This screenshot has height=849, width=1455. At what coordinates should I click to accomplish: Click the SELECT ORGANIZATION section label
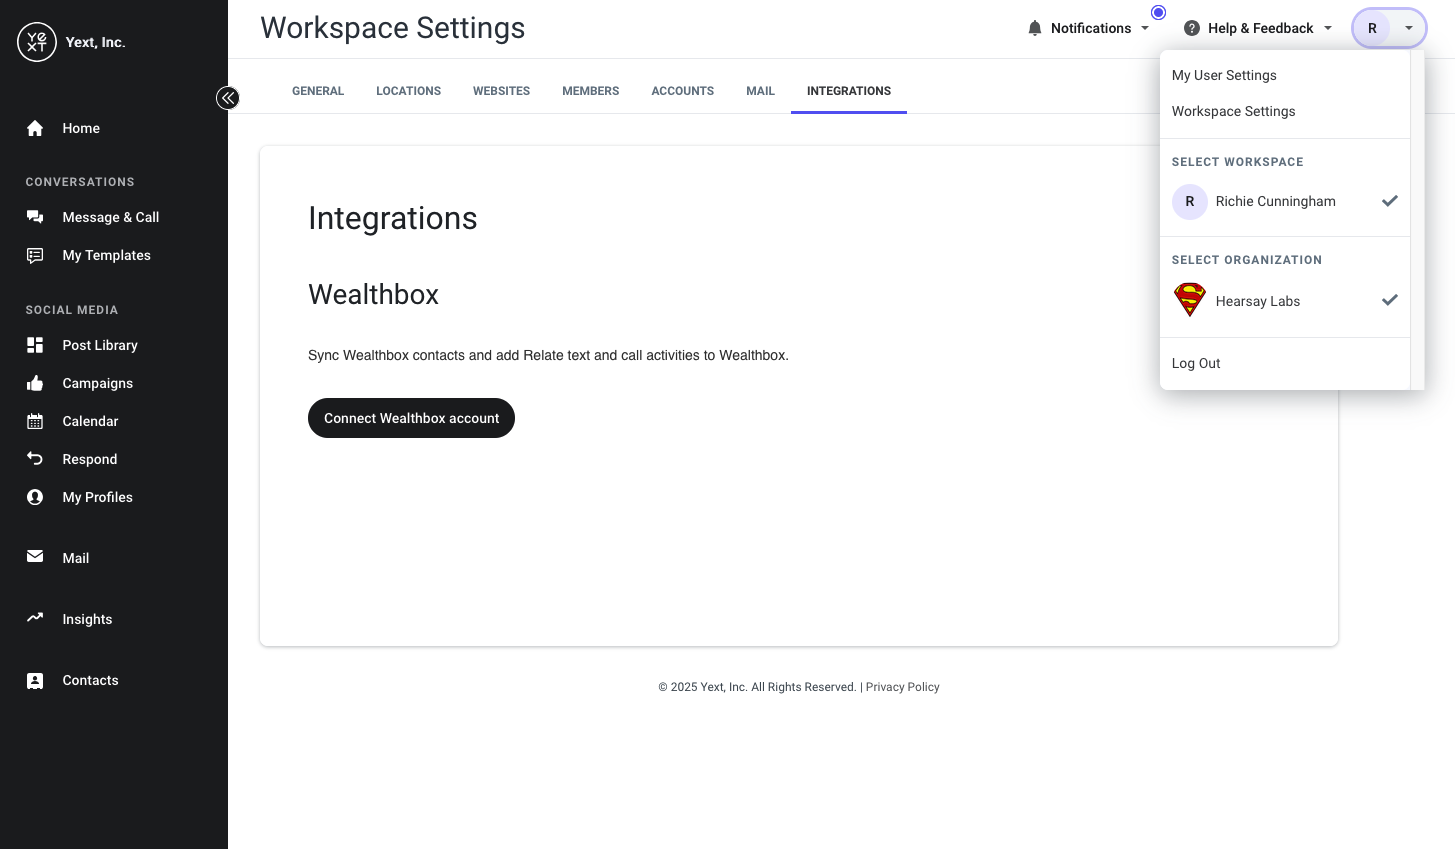tap(1247, 260)
